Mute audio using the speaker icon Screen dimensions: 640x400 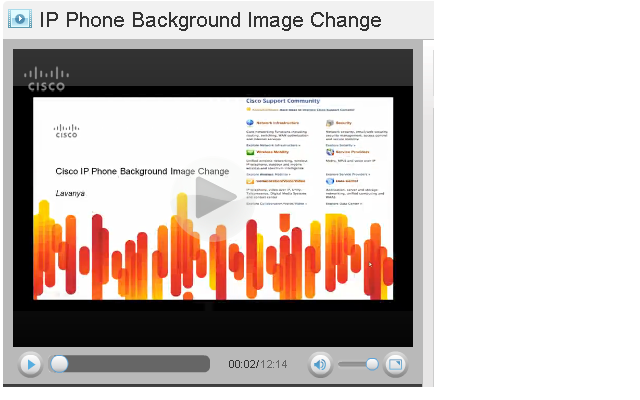320,364
